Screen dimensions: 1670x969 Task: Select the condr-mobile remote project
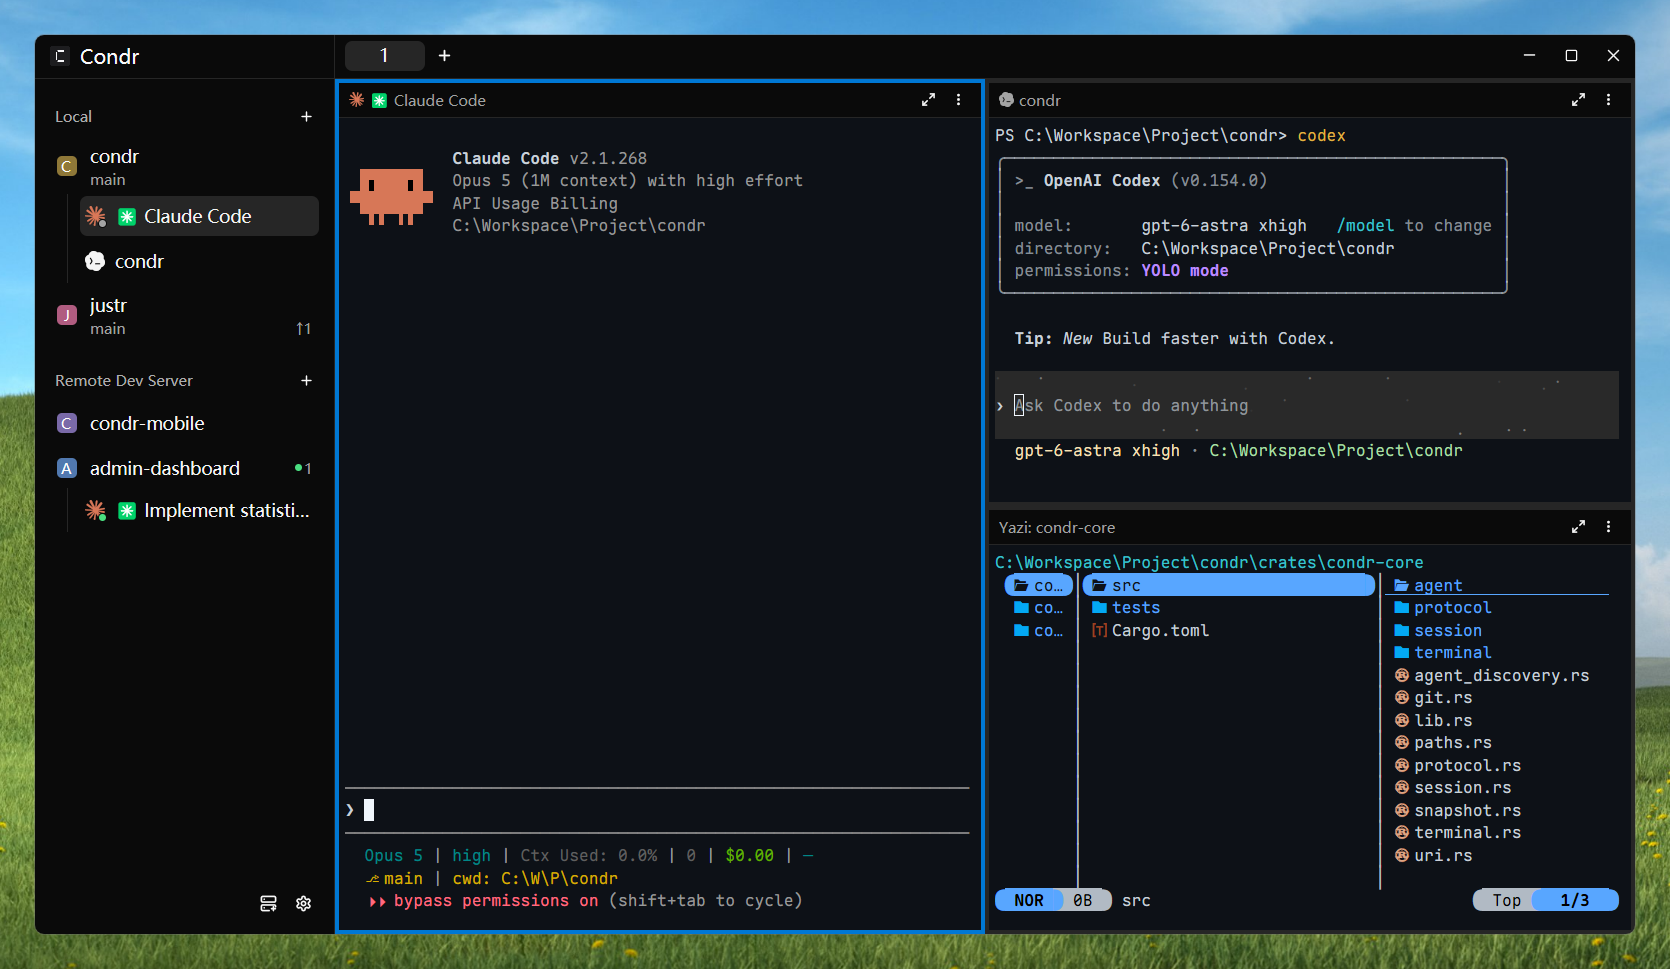[185, 423]
